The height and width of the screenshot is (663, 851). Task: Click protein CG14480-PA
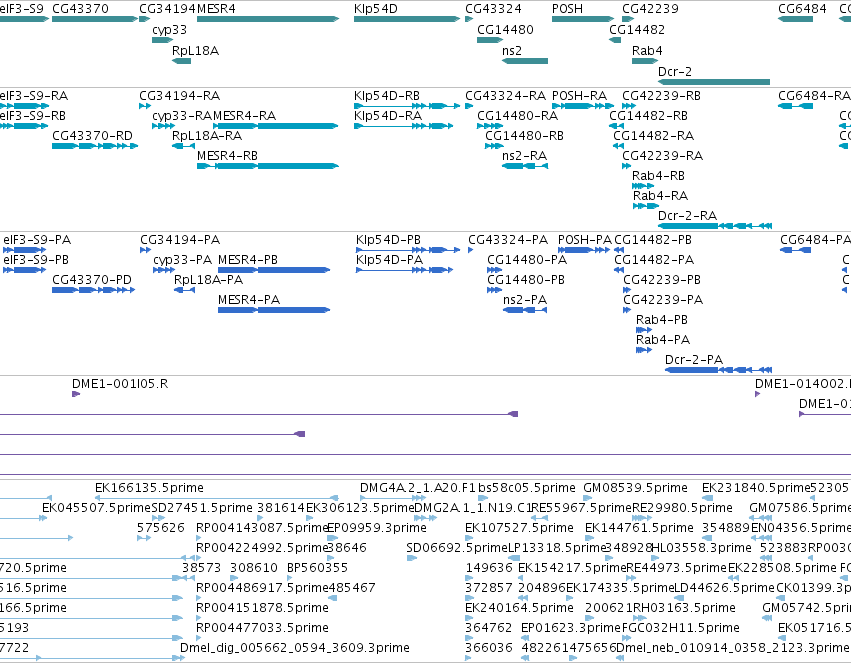(x=494, y=270)
